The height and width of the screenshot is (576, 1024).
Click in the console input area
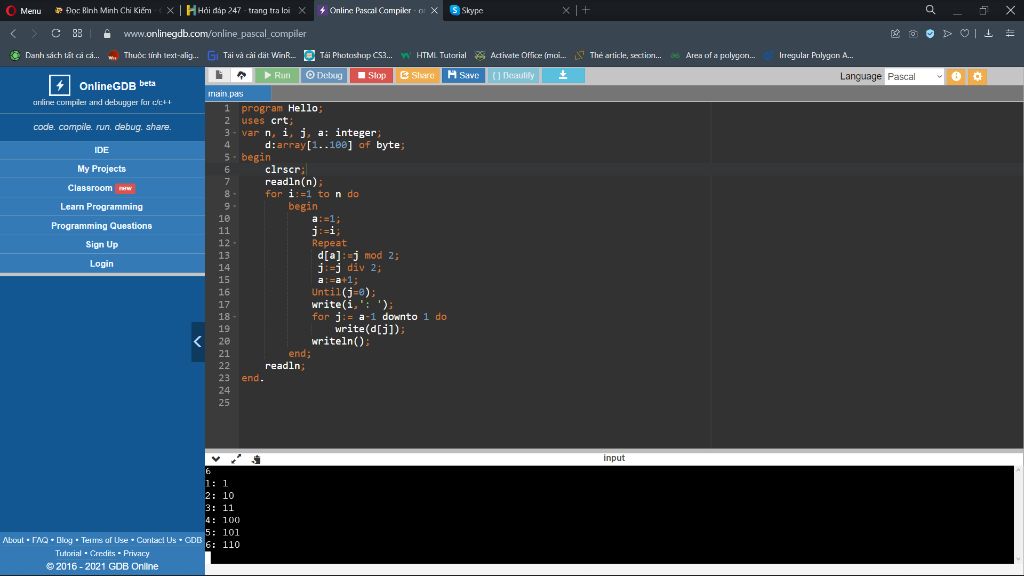click(x=609, y=515)
